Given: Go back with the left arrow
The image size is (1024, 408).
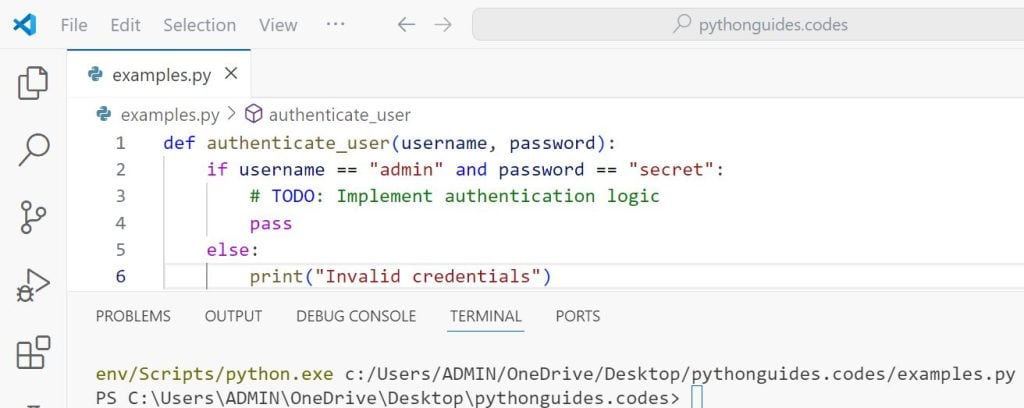Looking at the screenshot, I should click(x=406, y=24).
